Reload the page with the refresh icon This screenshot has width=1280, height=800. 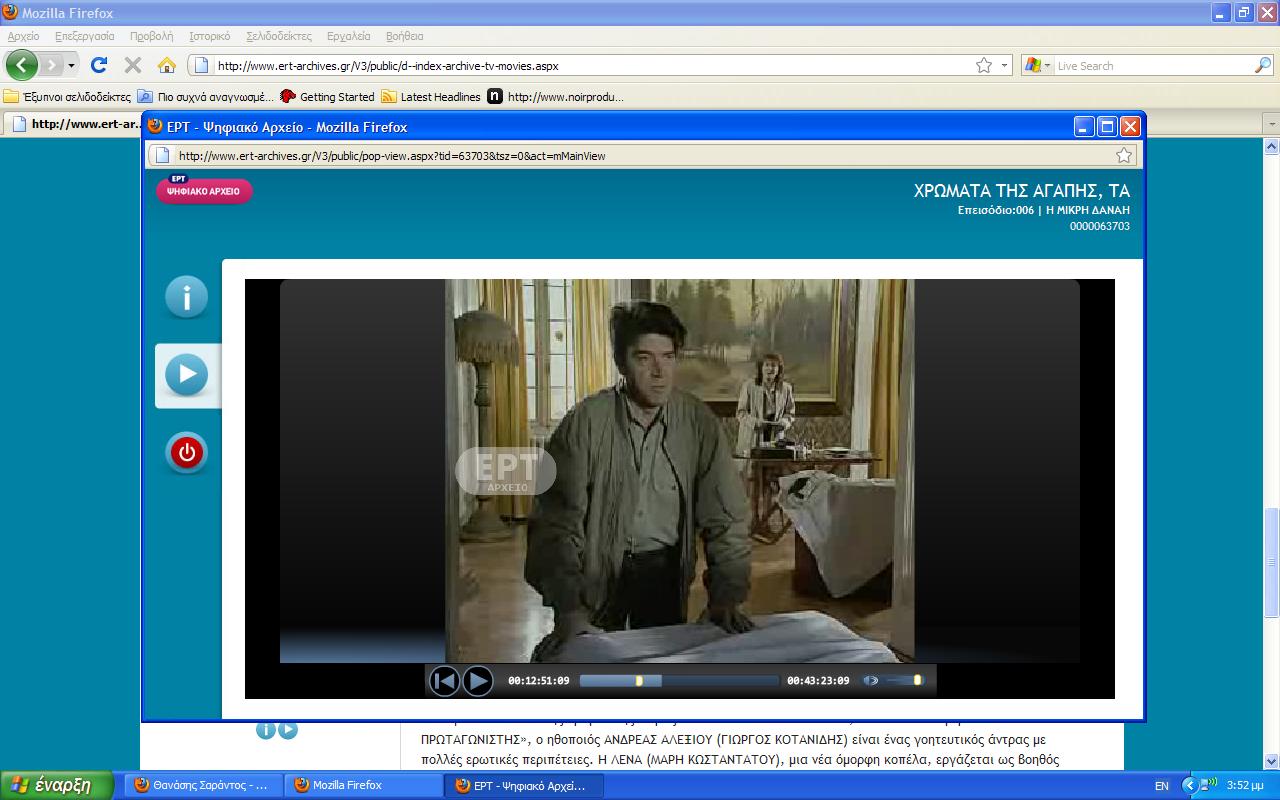point(99,66)
